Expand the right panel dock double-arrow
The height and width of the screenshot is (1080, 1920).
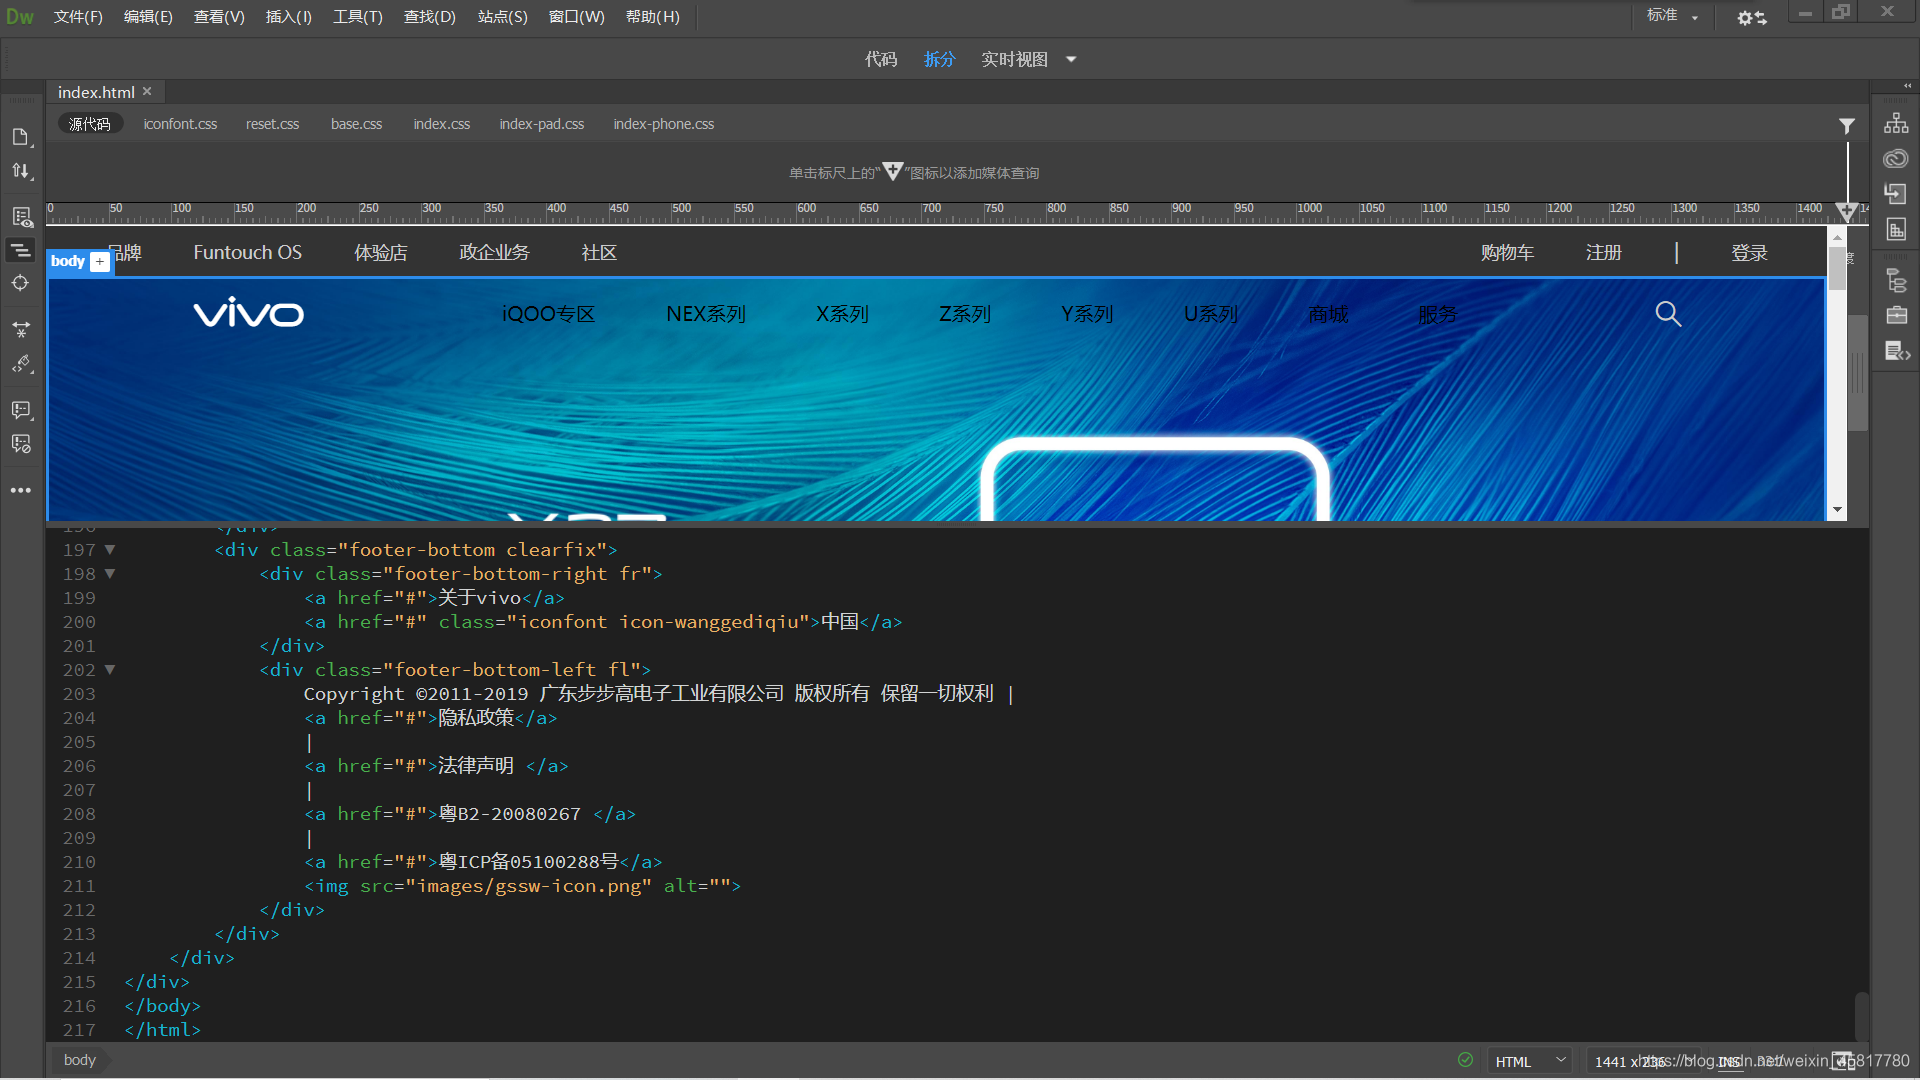tap(1907, 86)
